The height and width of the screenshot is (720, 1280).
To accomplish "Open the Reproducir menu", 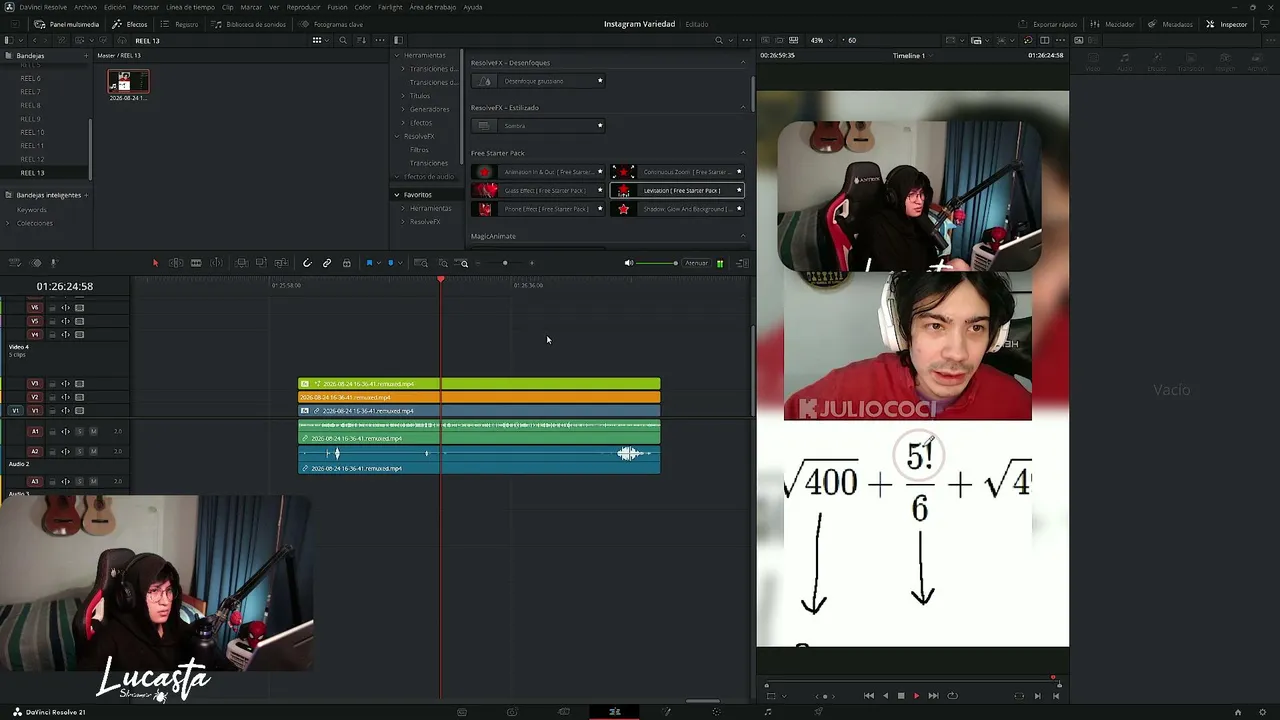I will tap(304, 7).
